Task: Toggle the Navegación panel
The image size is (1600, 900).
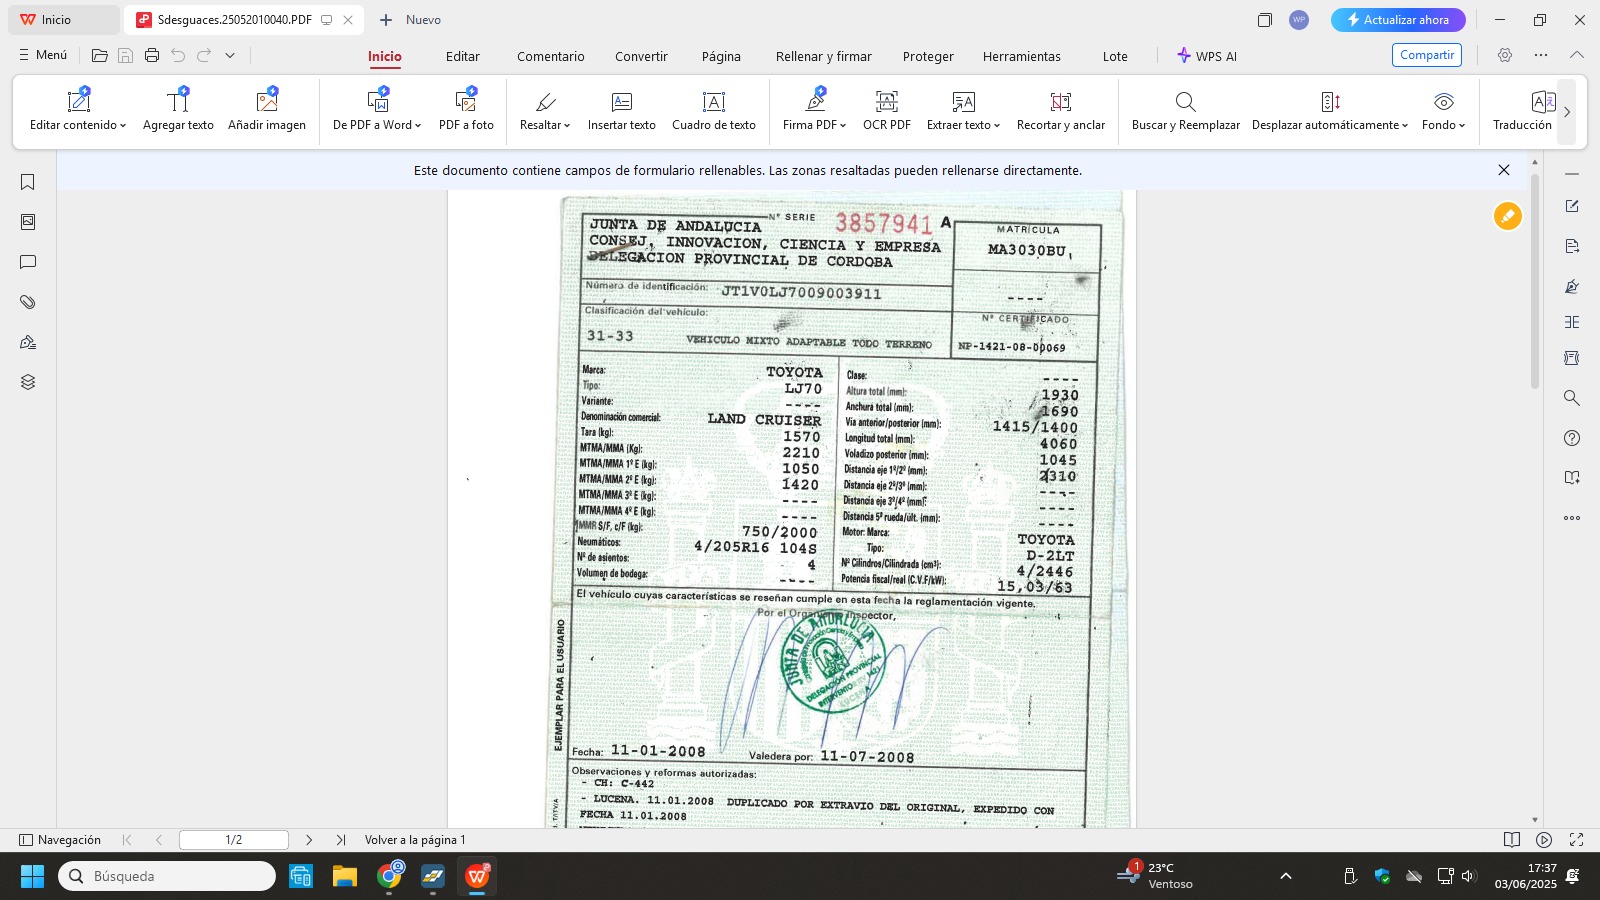Action: [61, 840]
